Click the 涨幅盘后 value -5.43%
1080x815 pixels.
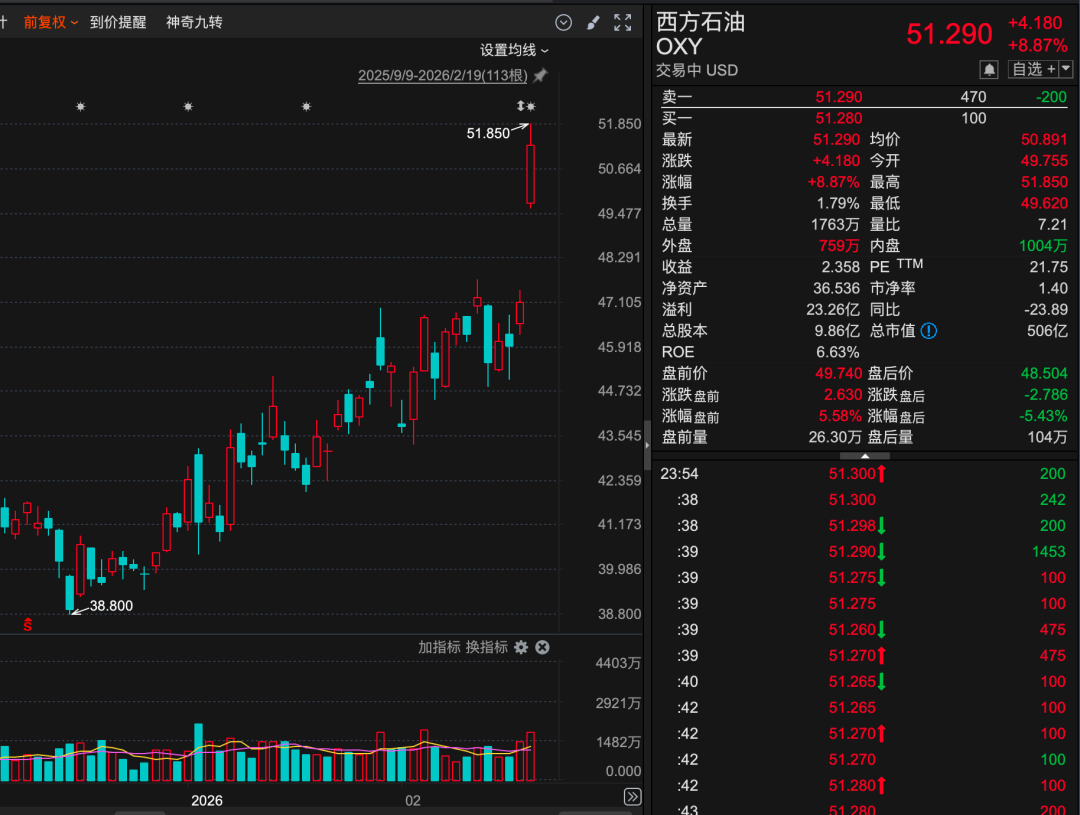[x=1043, y=417]
